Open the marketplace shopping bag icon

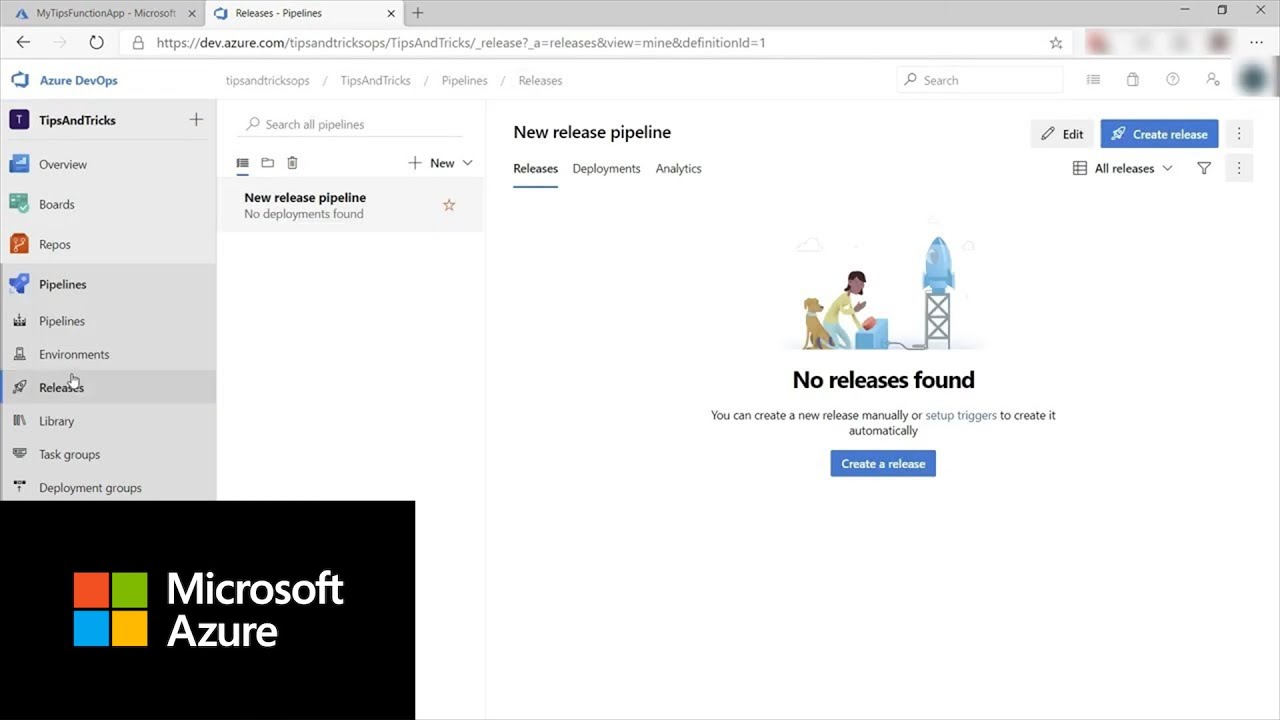[1133, 80]
